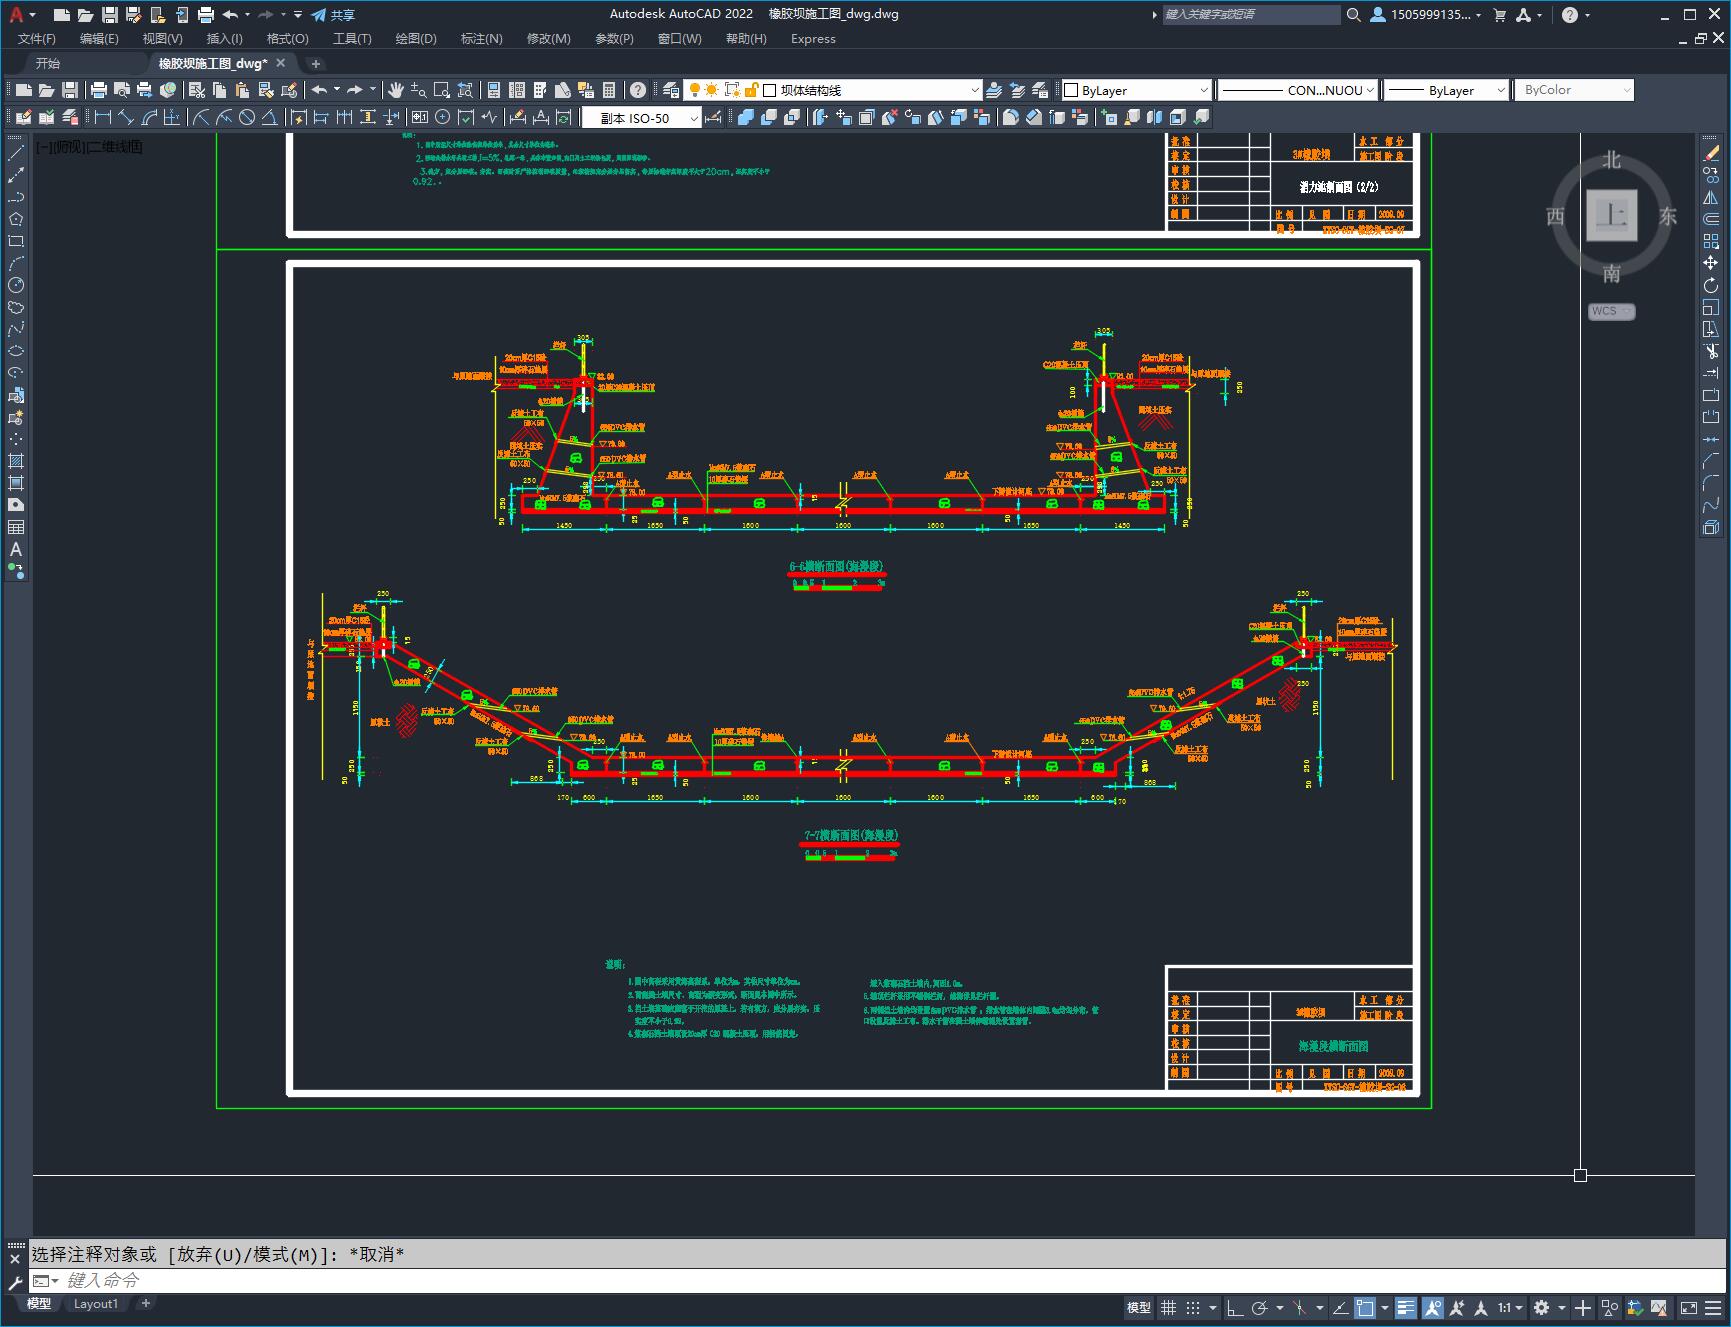Open the 文件(F) menu
1731x1327 pixels.
click(37, 39)
